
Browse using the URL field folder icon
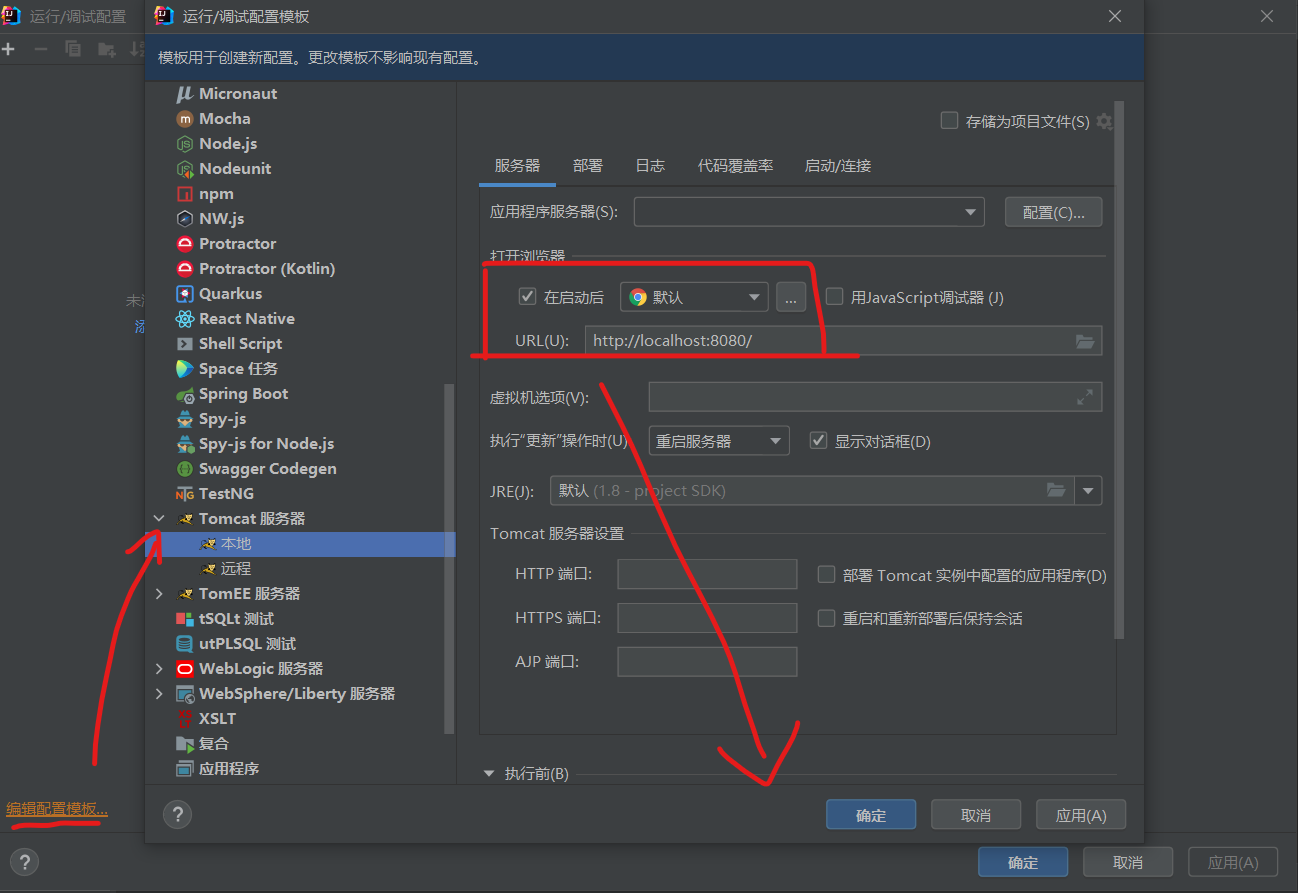point(1085,341)
